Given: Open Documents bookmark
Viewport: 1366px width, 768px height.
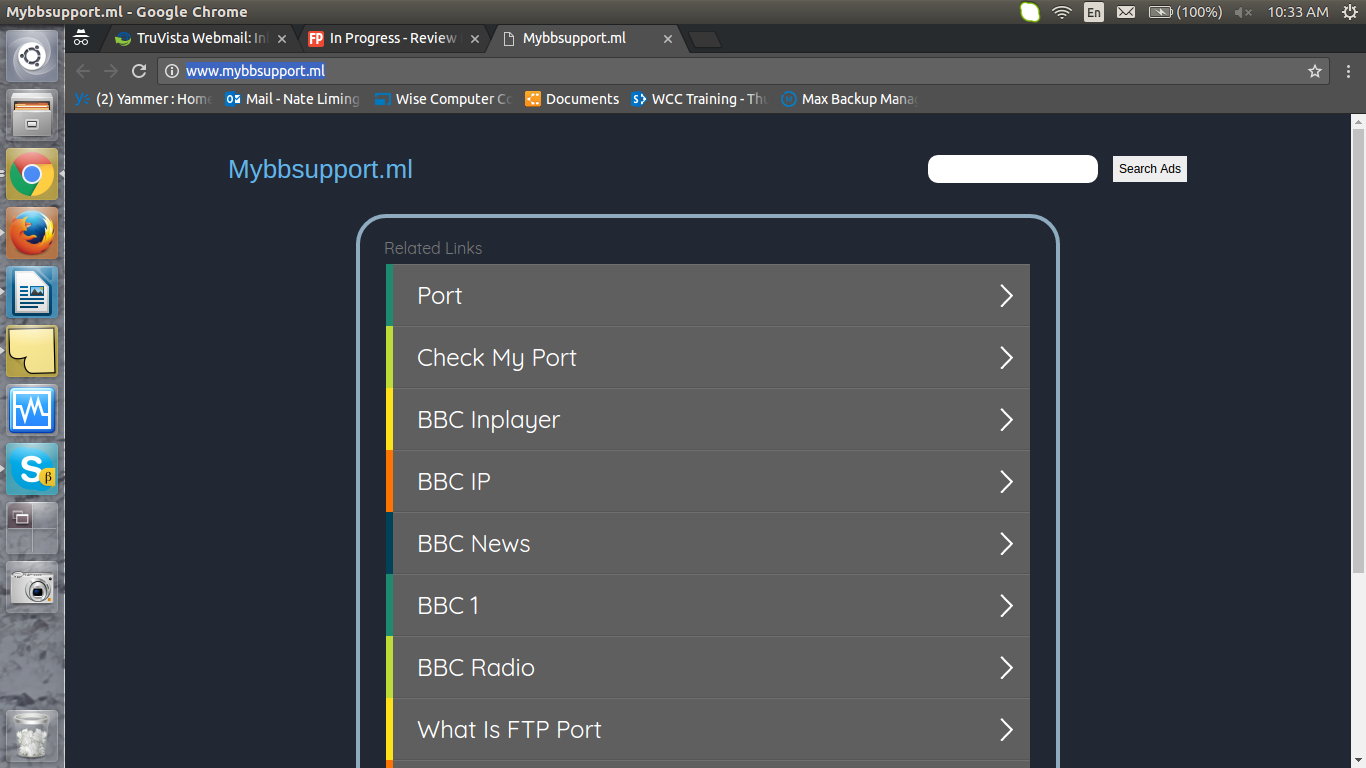Looking at the screenshot, I should 572,99.
